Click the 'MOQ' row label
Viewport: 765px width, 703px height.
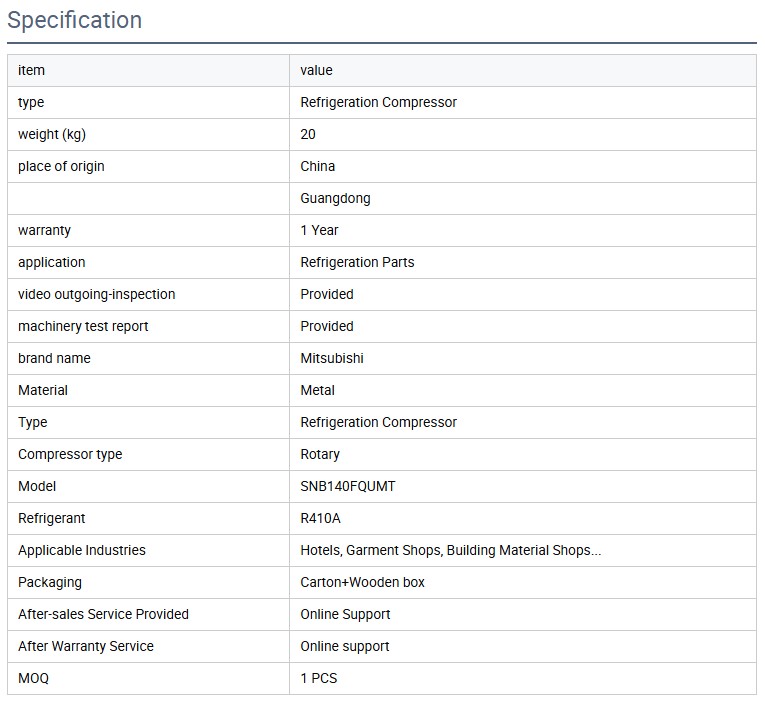[34, 679]
